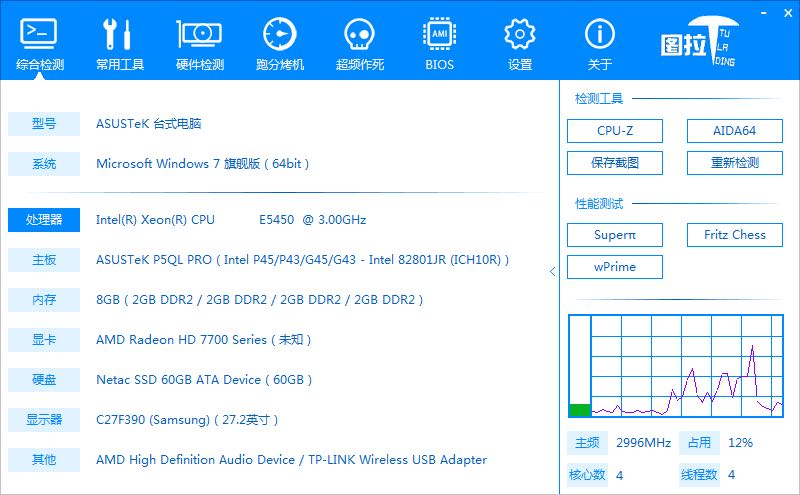Click the 核心数 label
Viewport: 800px width, 495px height.
tap(587, 475)
